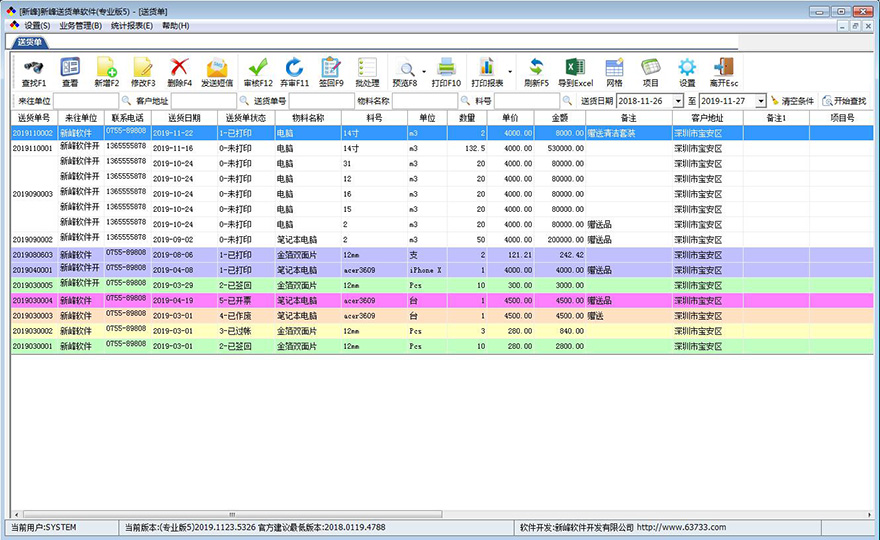The height and width of the screenshot is (540, 880).
Task: Select order row 2019110001
Action: [x=442, y=148]
